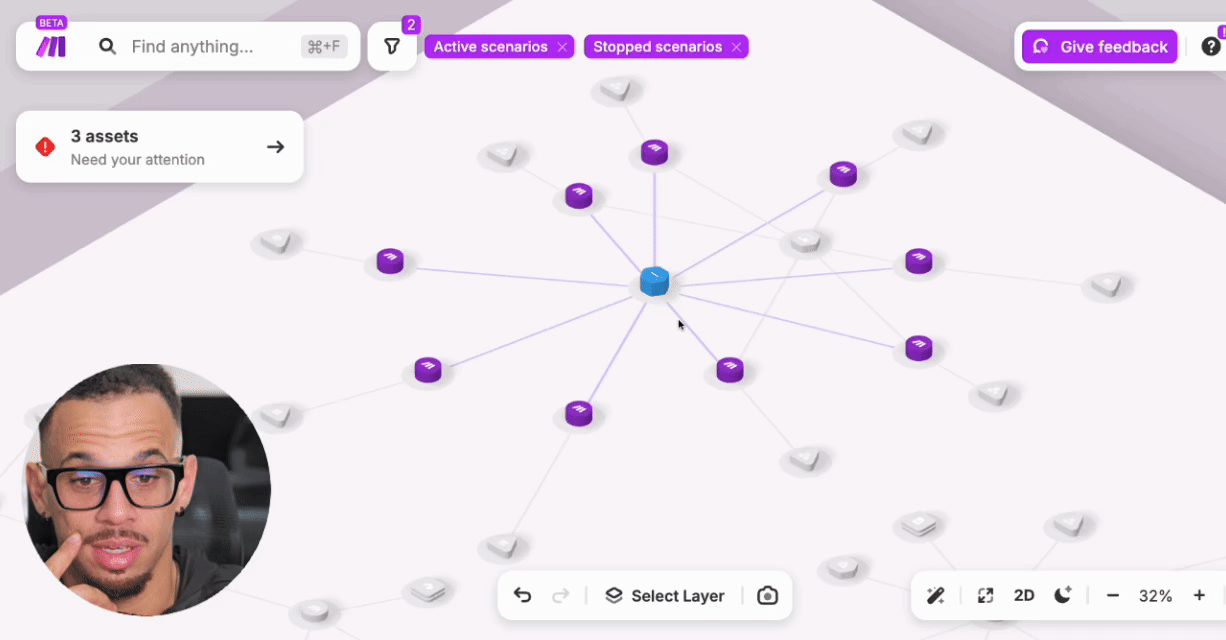The image size is (1226, 640).
Task: Click the redo arrow icon
Action: pos(561,595)
